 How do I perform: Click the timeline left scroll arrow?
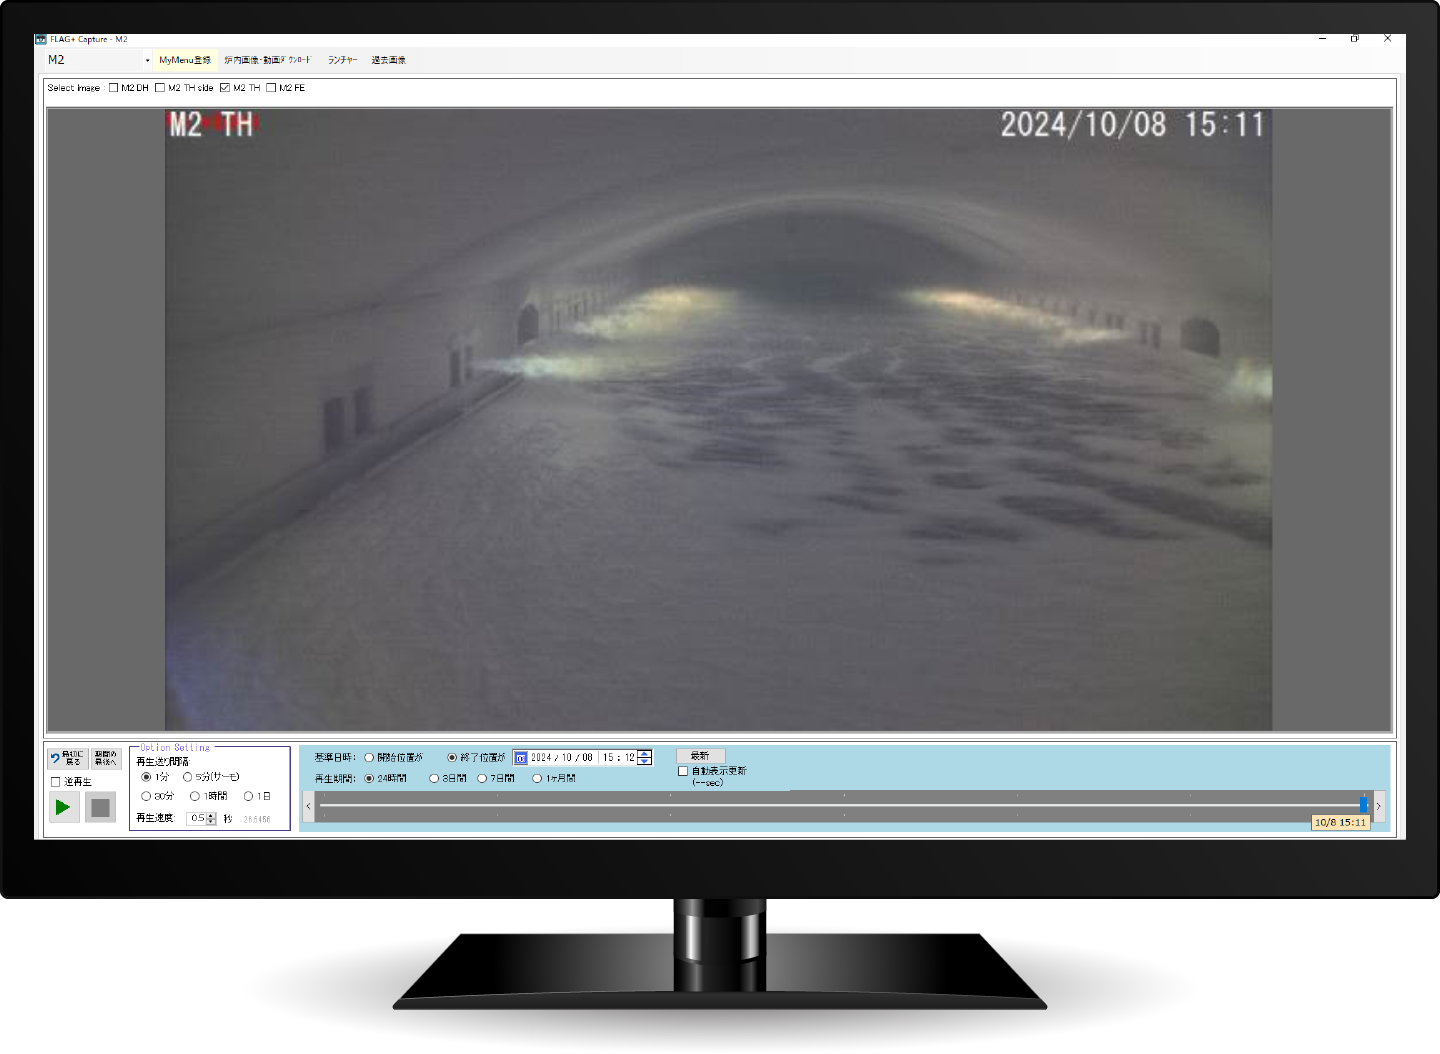click(308, 806)
